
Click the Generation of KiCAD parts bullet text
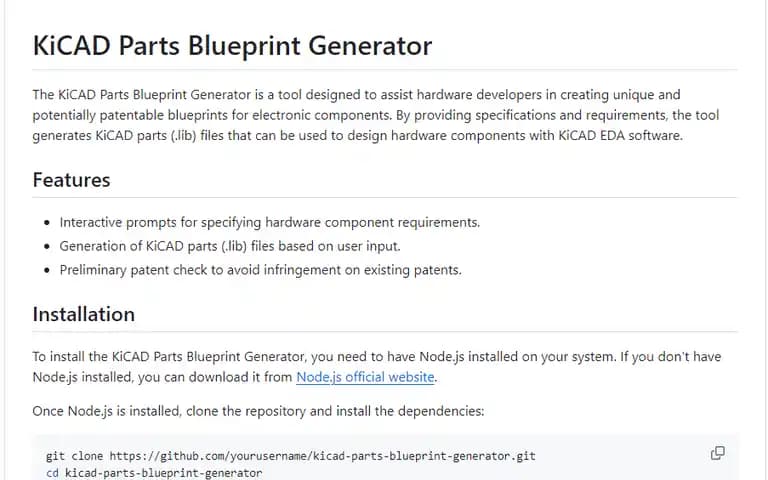(x=230, y=246)
